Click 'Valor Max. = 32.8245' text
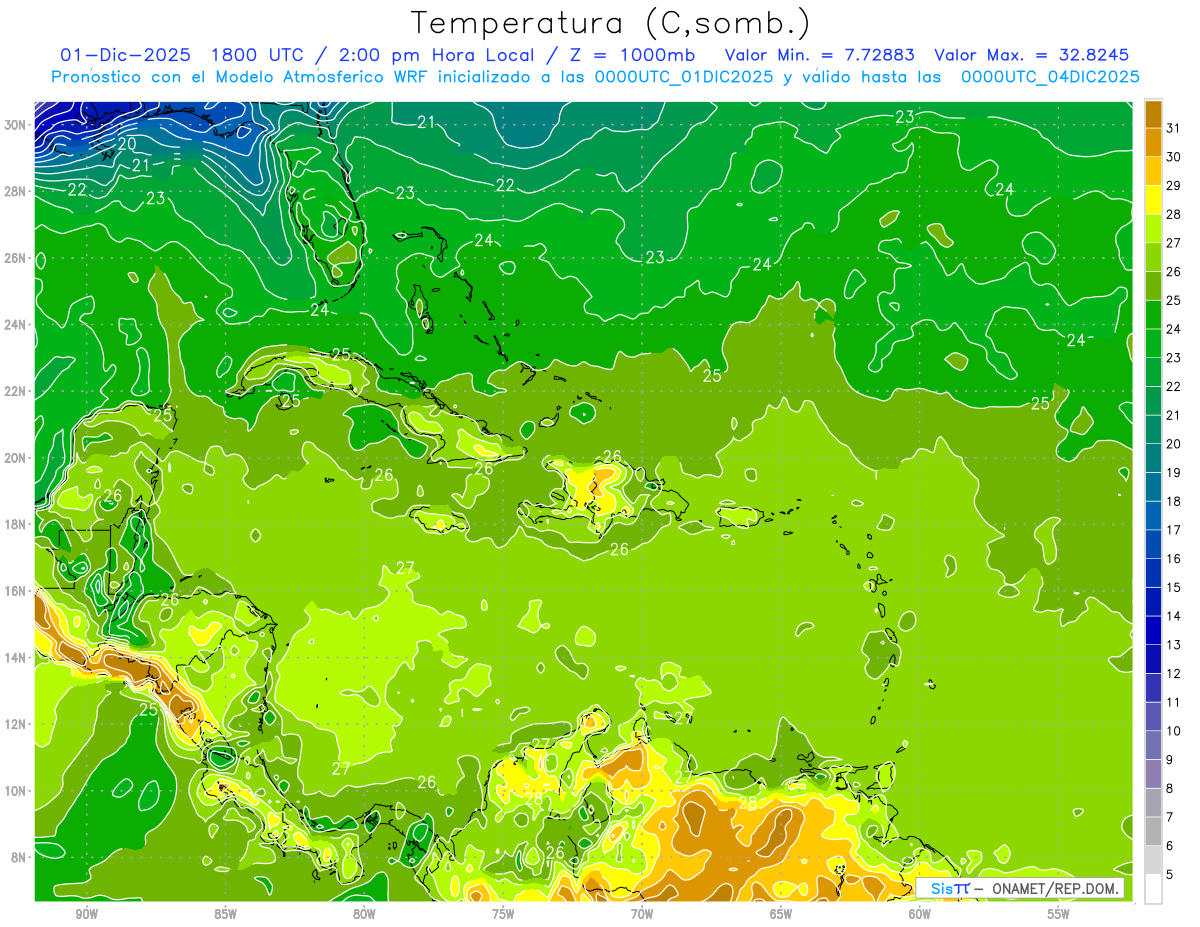This screenshot has width=1200, height=927. (1034, 55)
